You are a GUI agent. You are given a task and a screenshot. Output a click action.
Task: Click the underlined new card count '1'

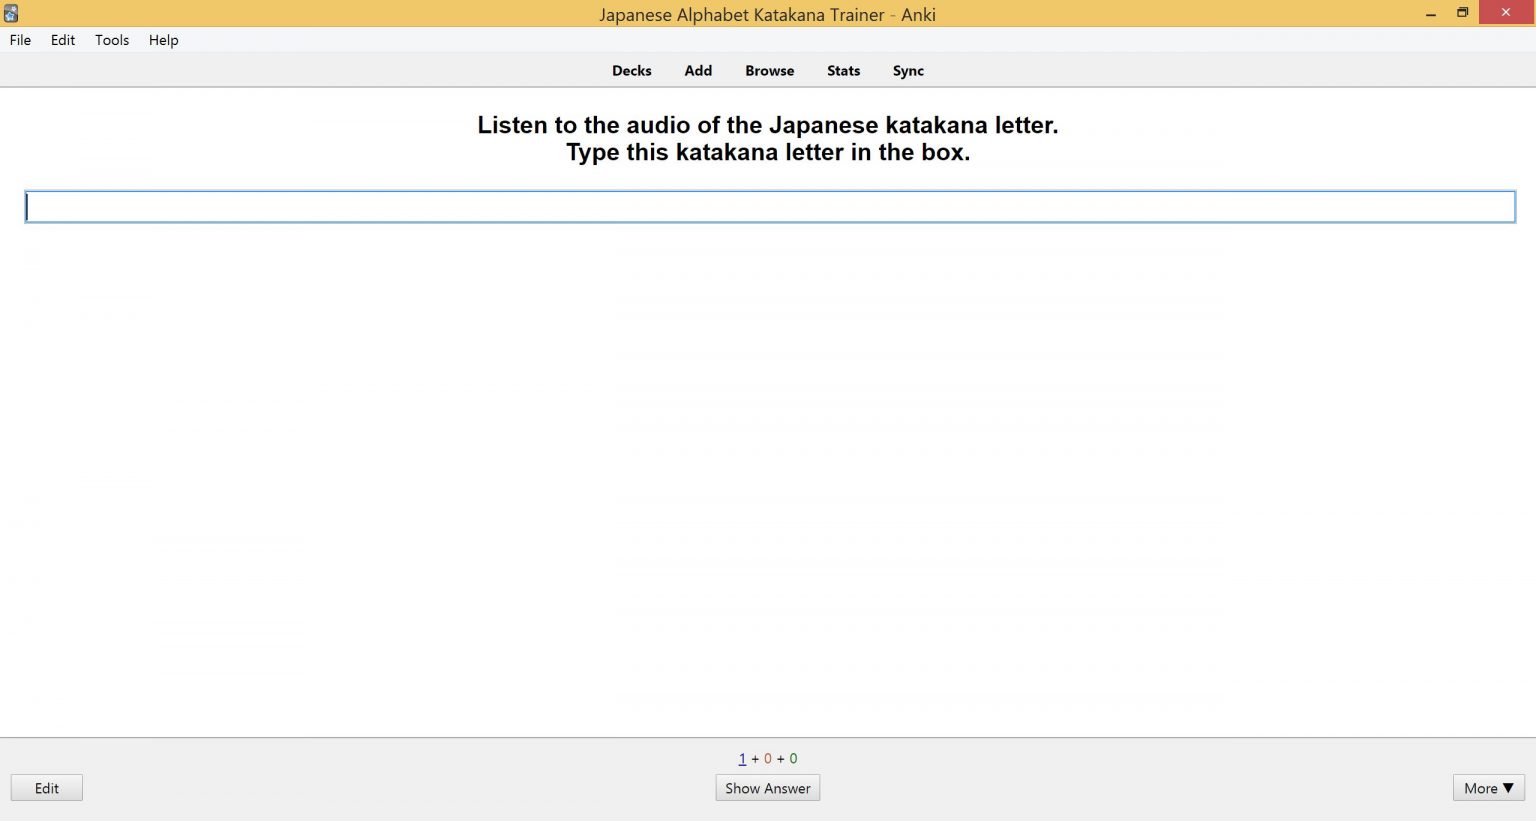(x=742, y=758)
